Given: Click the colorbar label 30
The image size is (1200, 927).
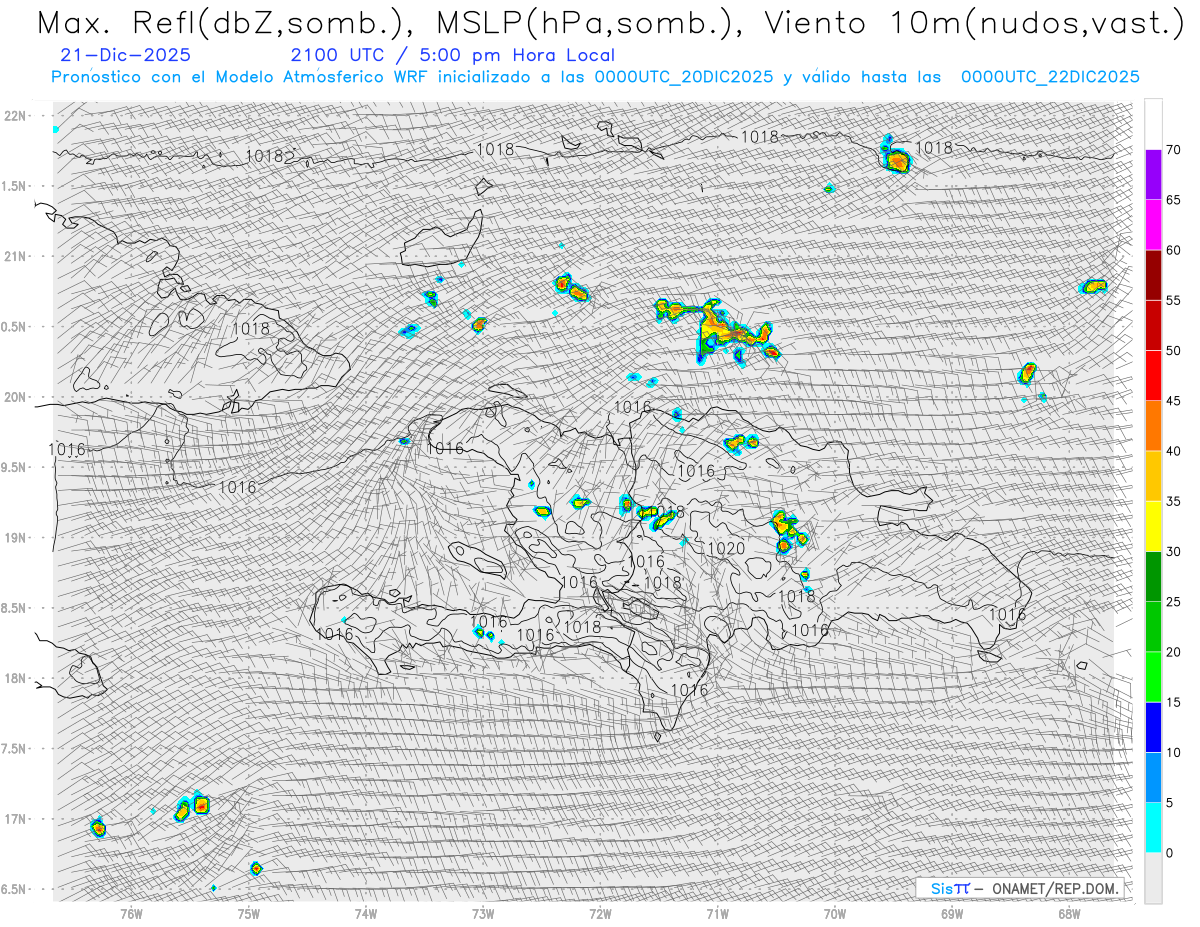Looking at the screenshot, I should (1173, 552).
